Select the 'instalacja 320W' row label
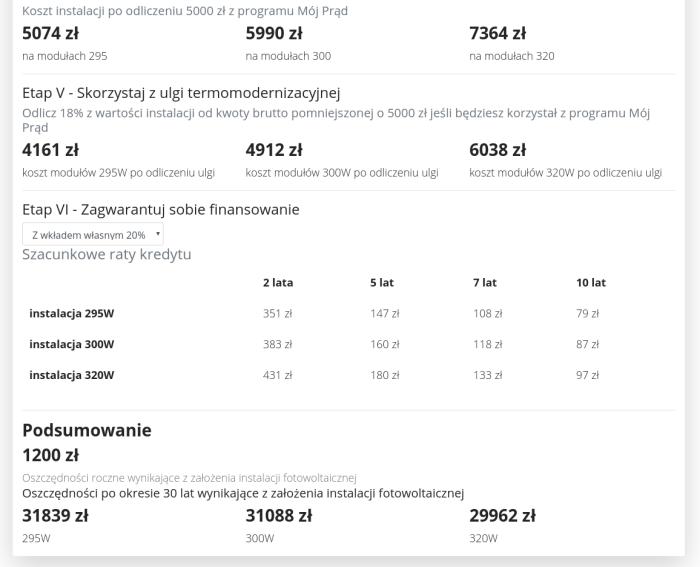This screenshot has width=700, height=567. point(72,375)
